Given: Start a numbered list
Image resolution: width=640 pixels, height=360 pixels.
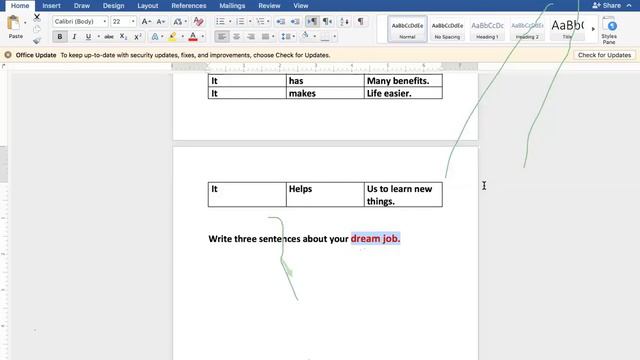Looking at the screenshot, I should pos(240,22).
